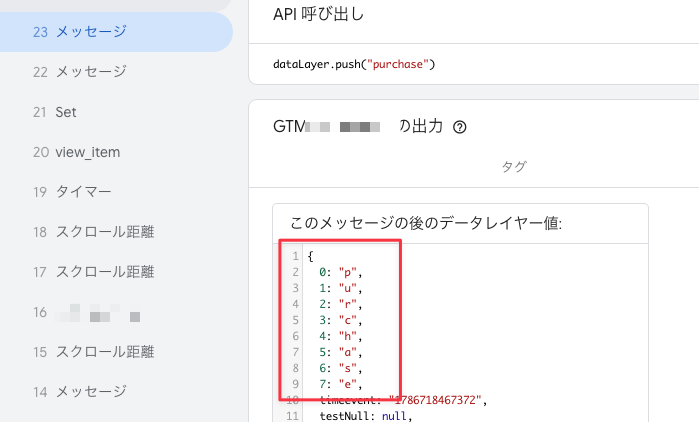Open help icon next to の出力
Viewport: 699px width, 422px height.
tap(460, 127)
